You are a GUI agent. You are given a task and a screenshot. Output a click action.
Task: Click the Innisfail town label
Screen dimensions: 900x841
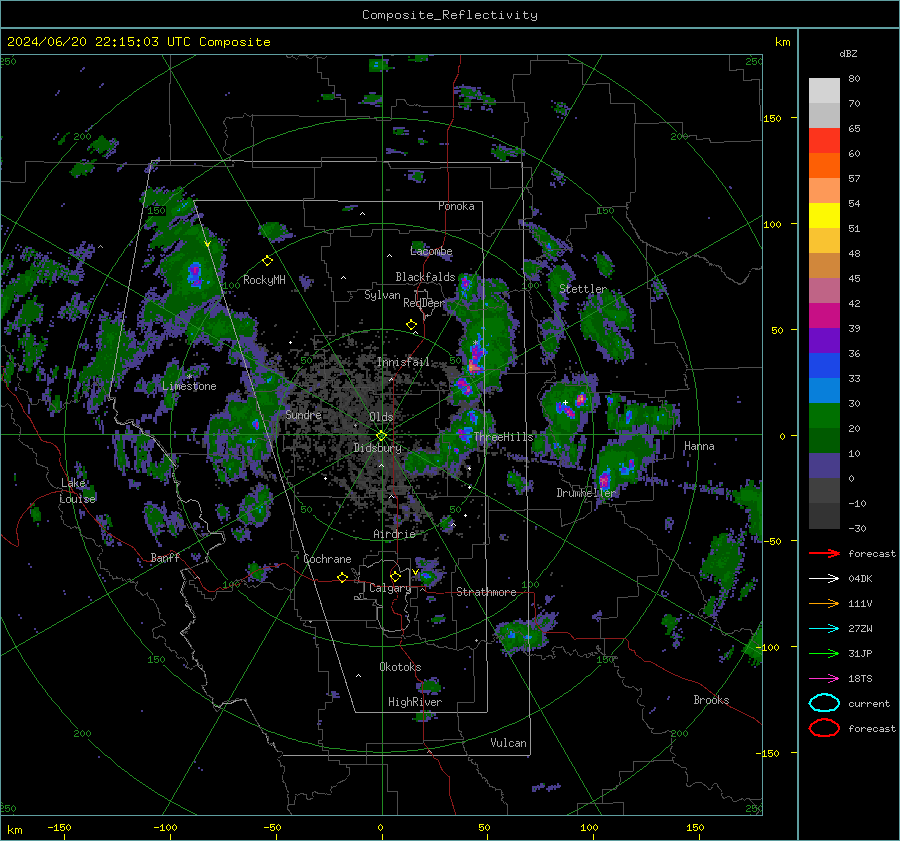pos(403,362)
